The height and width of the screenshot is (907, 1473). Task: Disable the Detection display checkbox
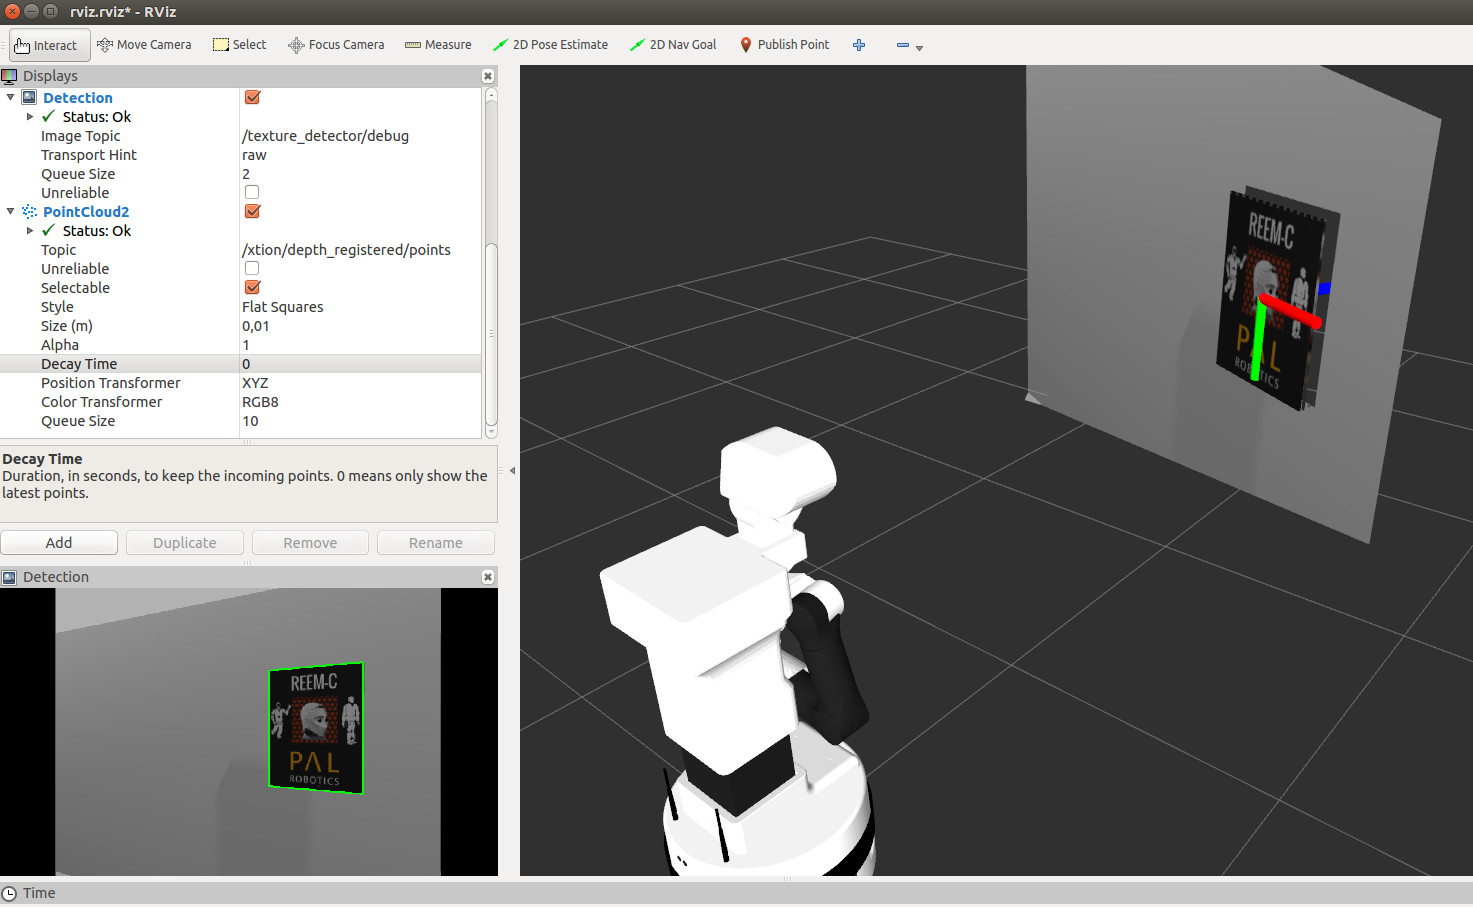(x=252, y=97)
